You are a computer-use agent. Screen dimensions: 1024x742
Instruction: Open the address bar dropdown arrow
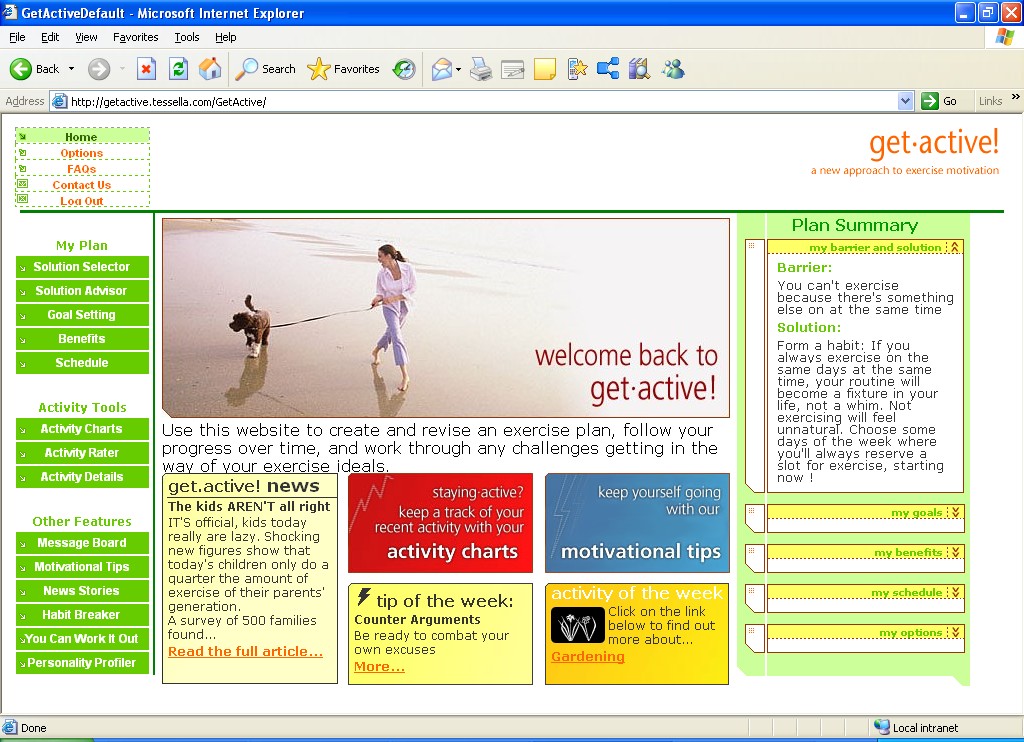(x=905, y=101)
